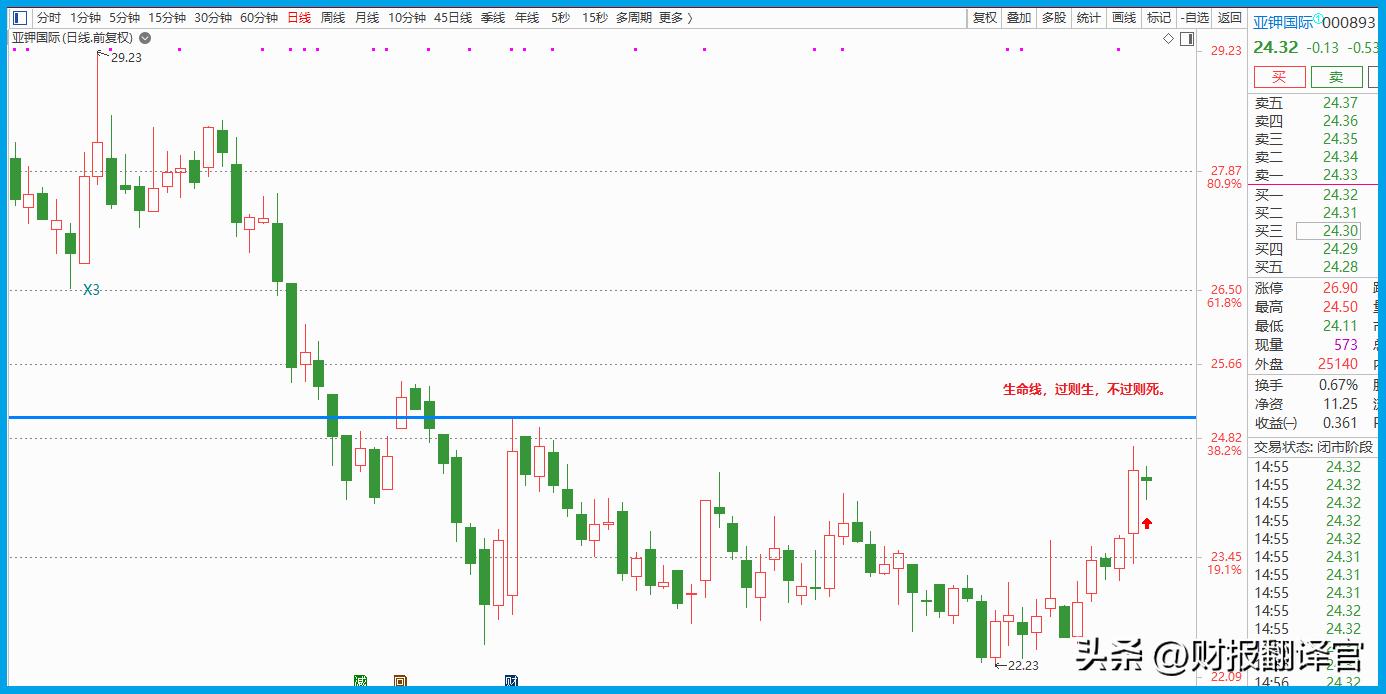Click the 多股 multi-stock button
The image size is (1386, 694).
1054,18
